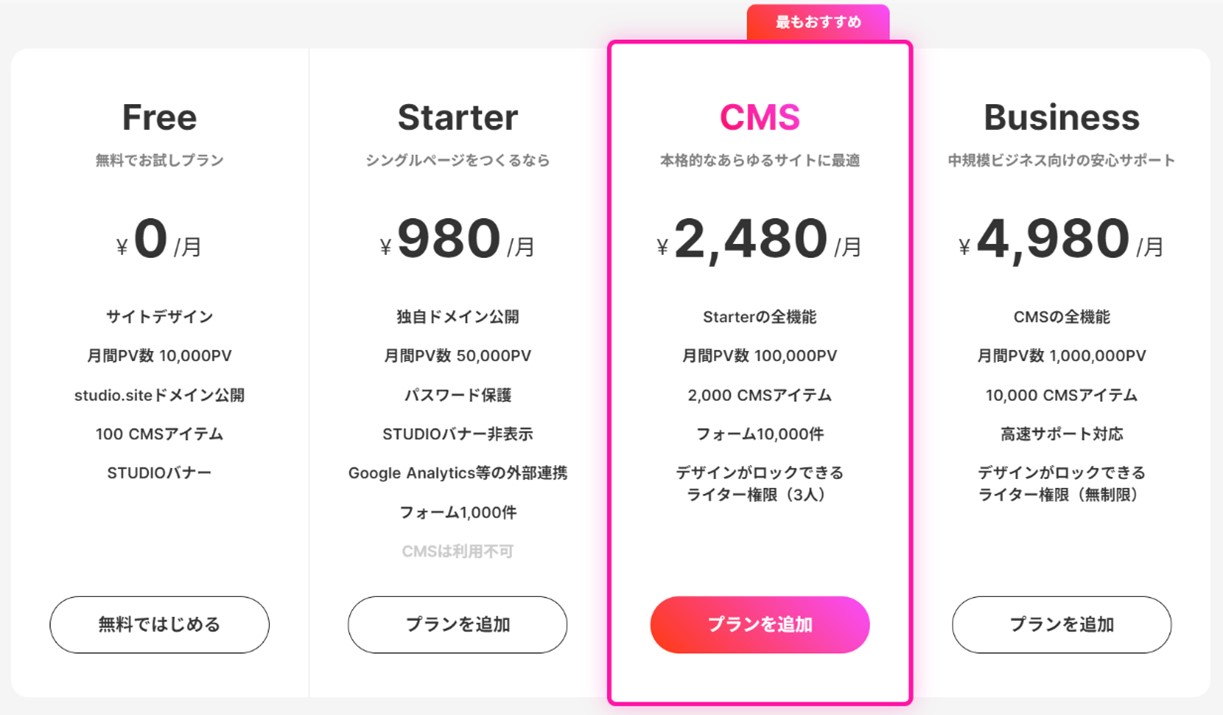Viewport: 1223px width, 715px height.
Task: Add the Starter plan via プランを追加
Action: [457, 625]
